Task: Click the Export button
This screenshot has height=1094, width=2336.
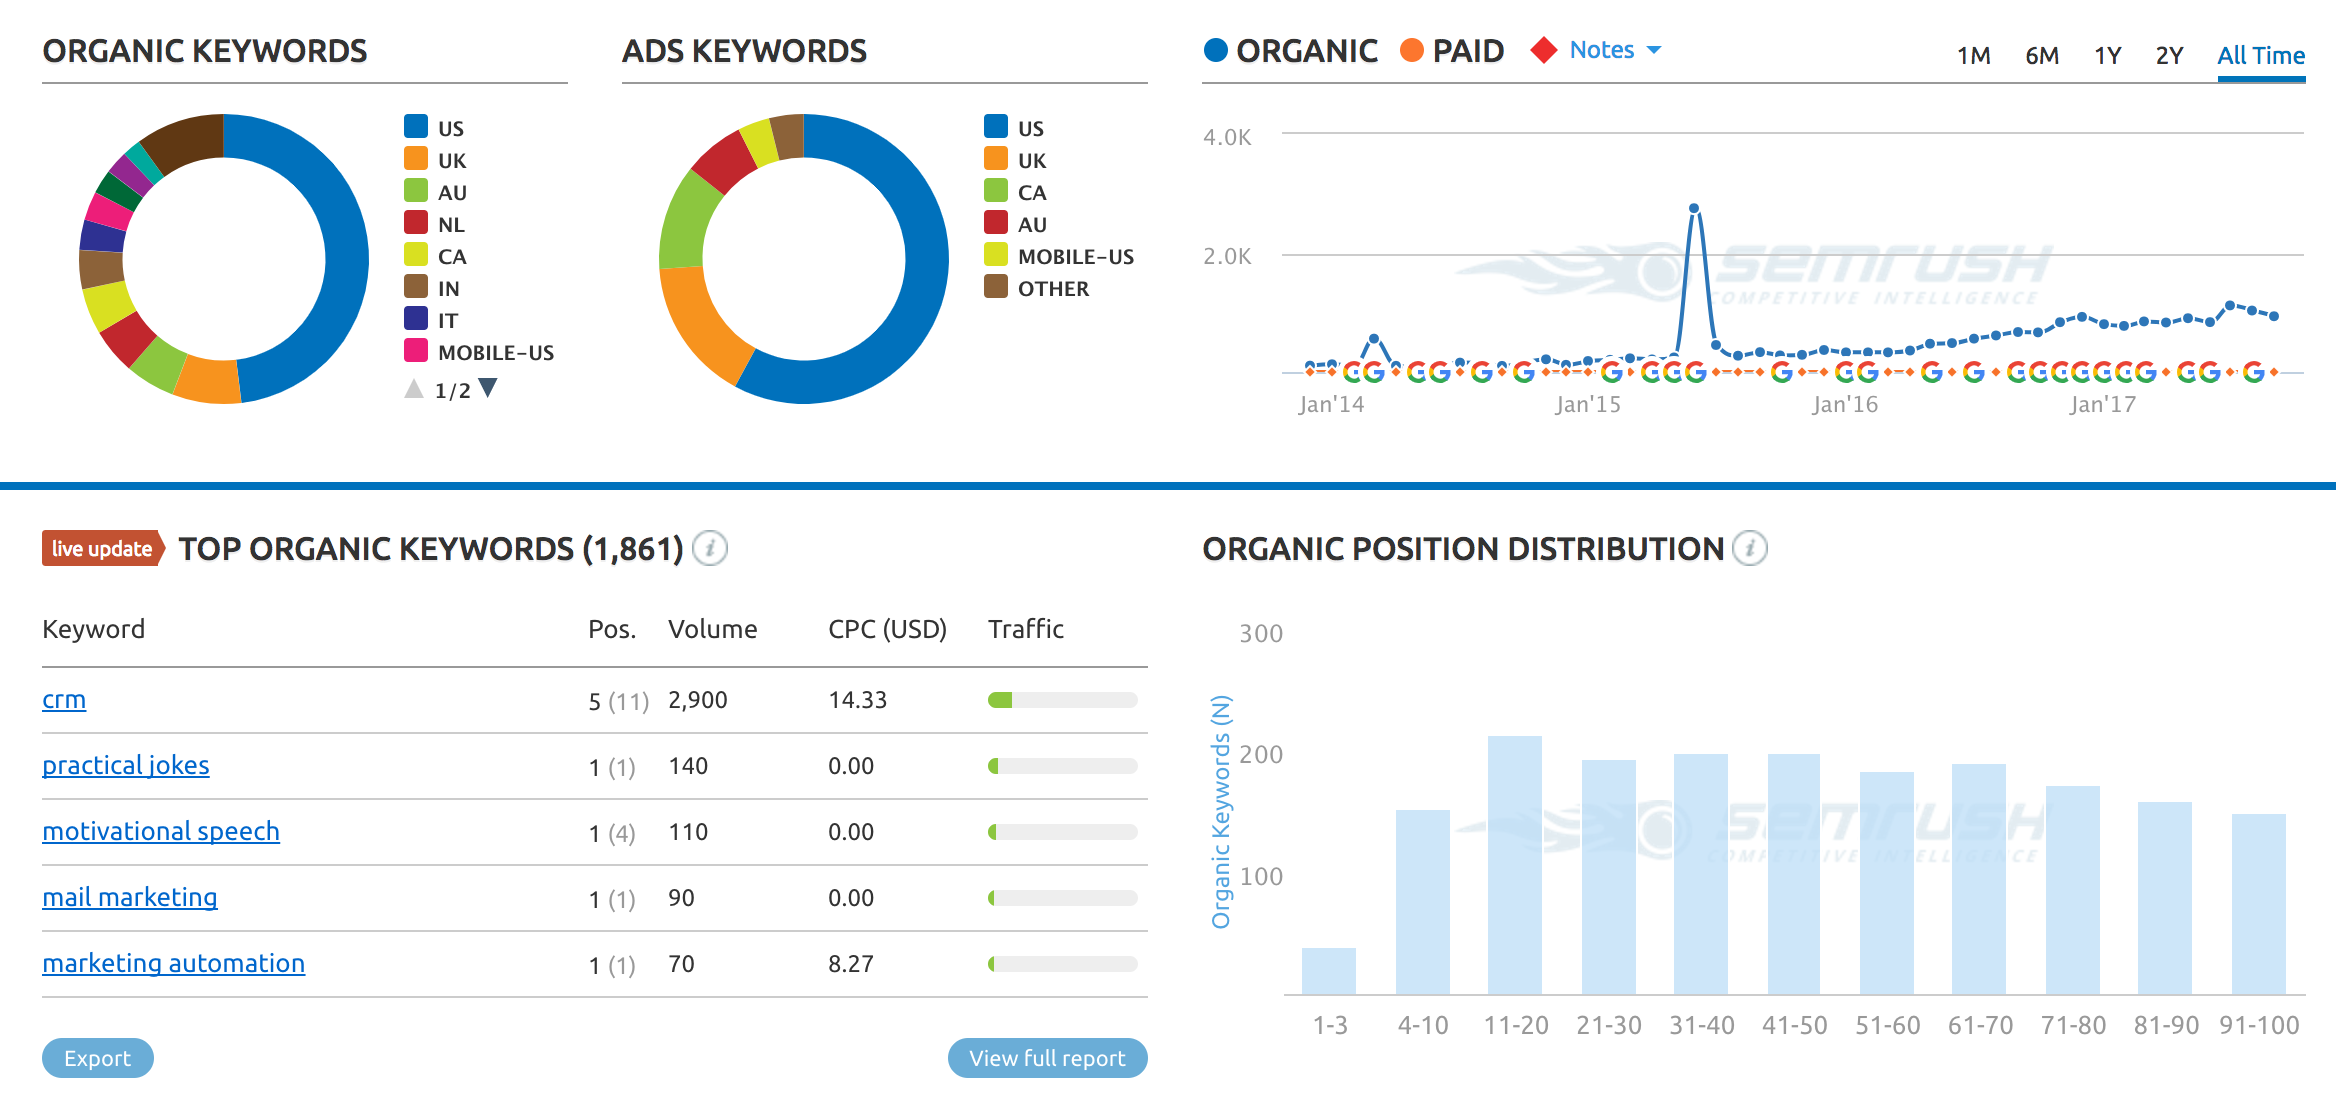Action: coord(98,1058)
